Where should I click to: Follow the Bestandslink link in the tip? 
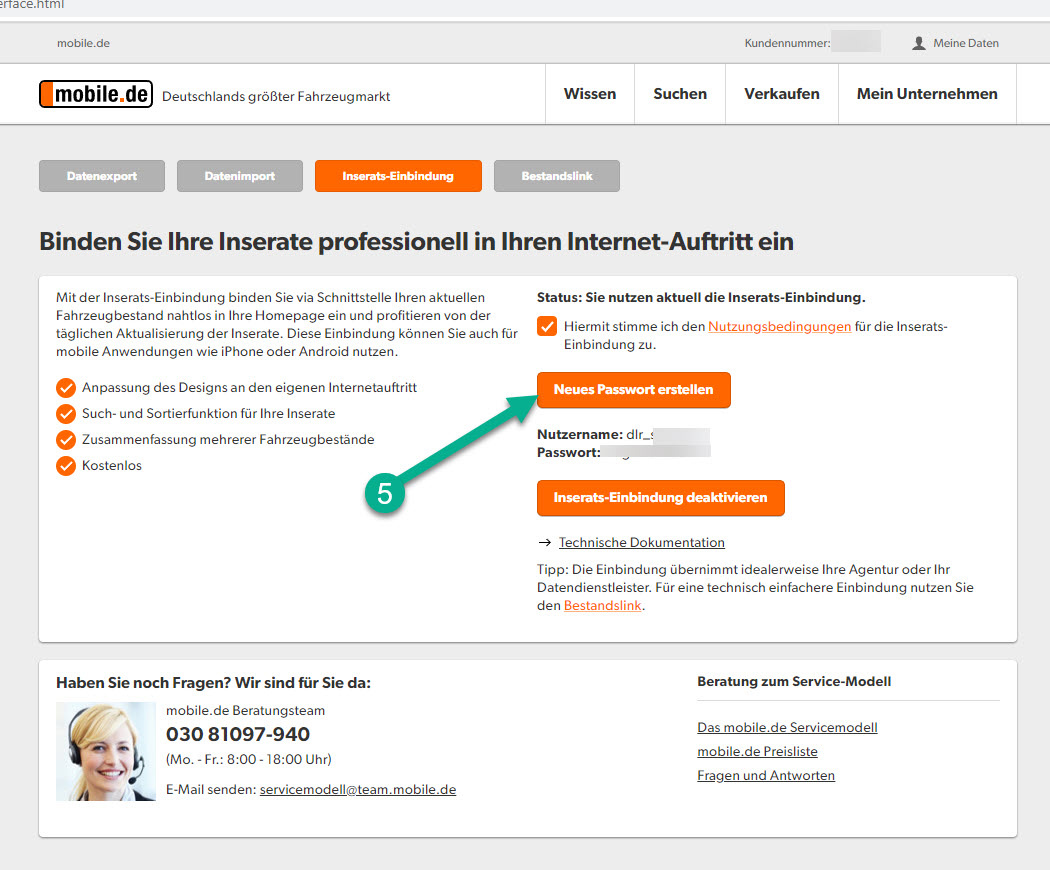[x=603, y=605]
